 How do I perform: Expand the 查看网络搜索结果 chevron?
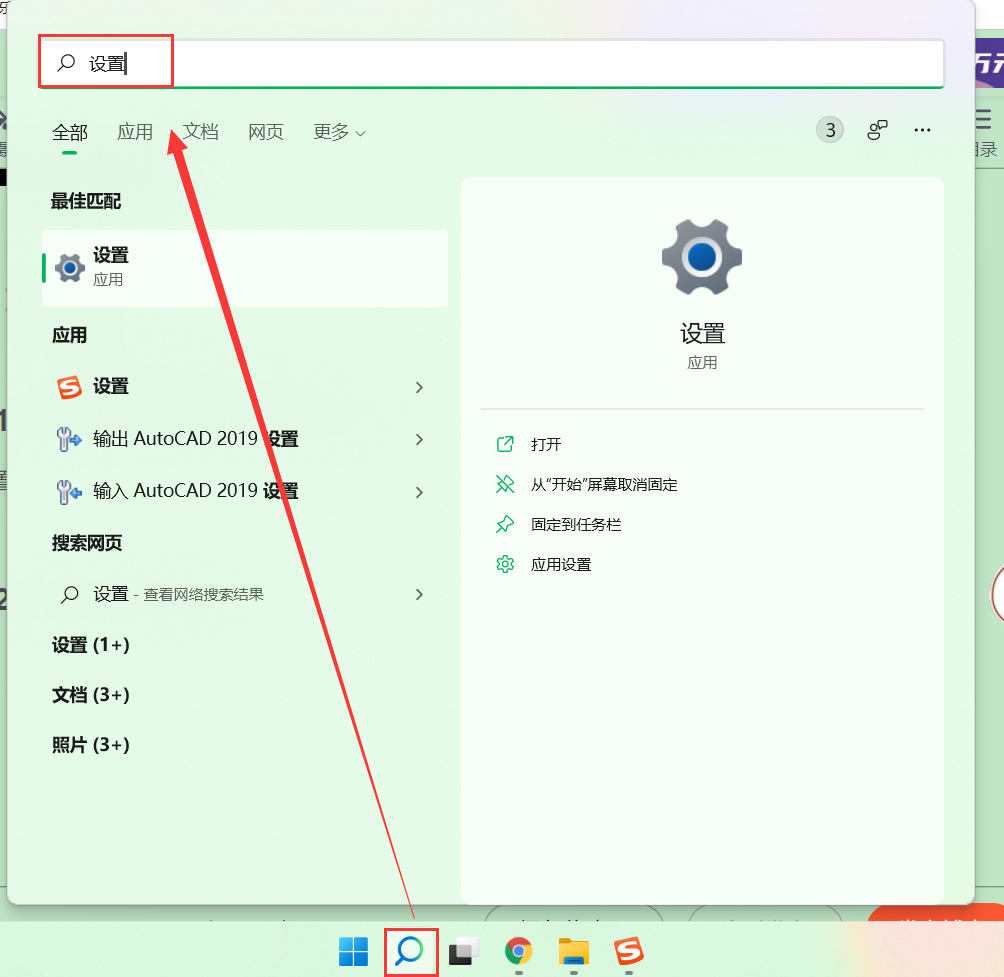point(419,594)
